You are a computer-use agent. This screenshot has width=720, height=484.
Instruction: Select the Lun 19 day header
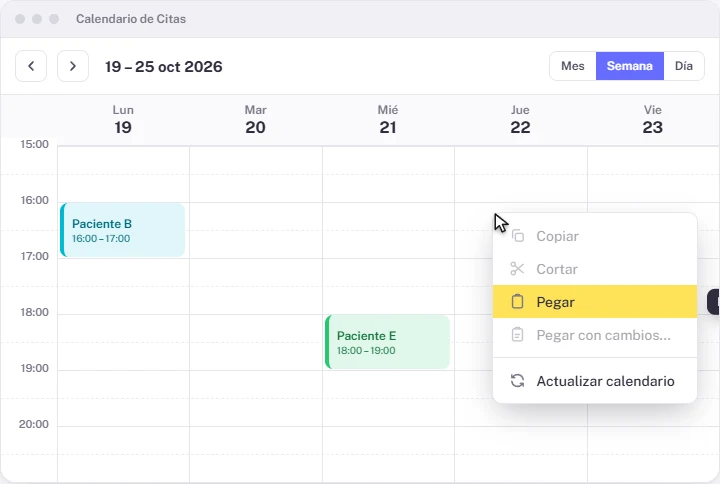pyautogui.click(x=123, y=120)
